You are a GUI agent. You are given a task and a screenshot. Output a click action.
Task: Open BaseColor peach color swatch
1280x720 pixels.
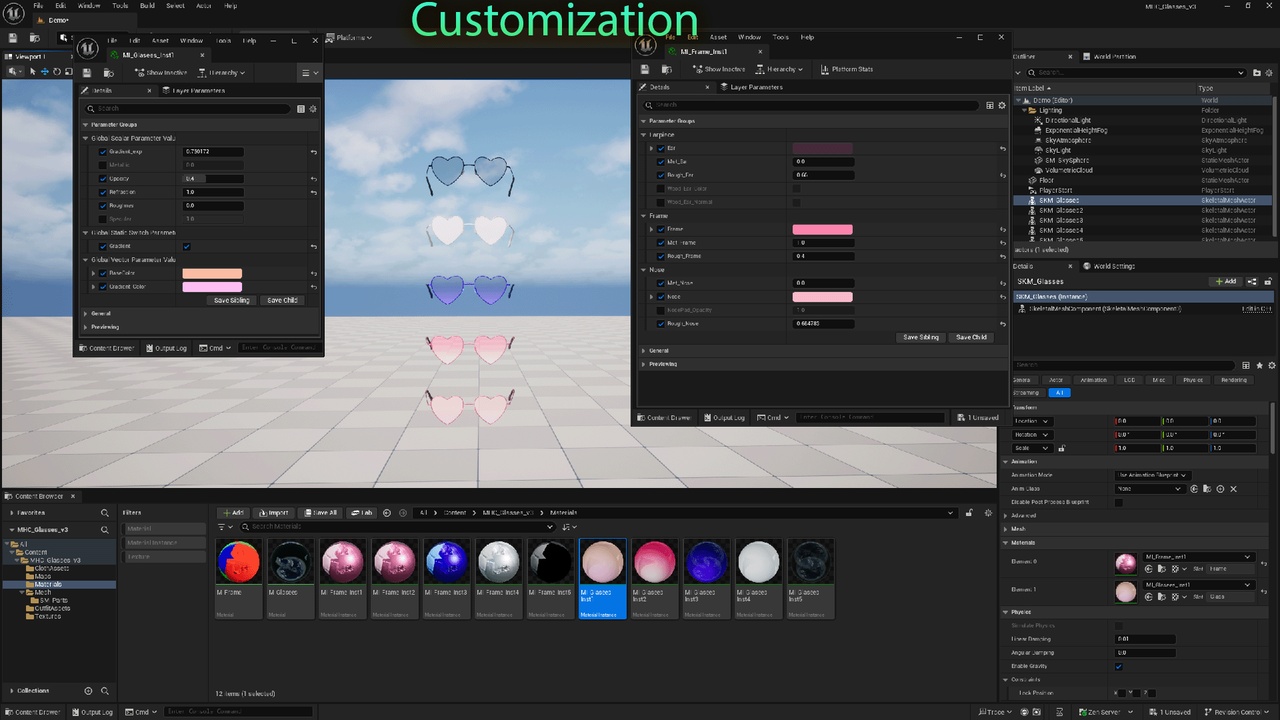212,273
